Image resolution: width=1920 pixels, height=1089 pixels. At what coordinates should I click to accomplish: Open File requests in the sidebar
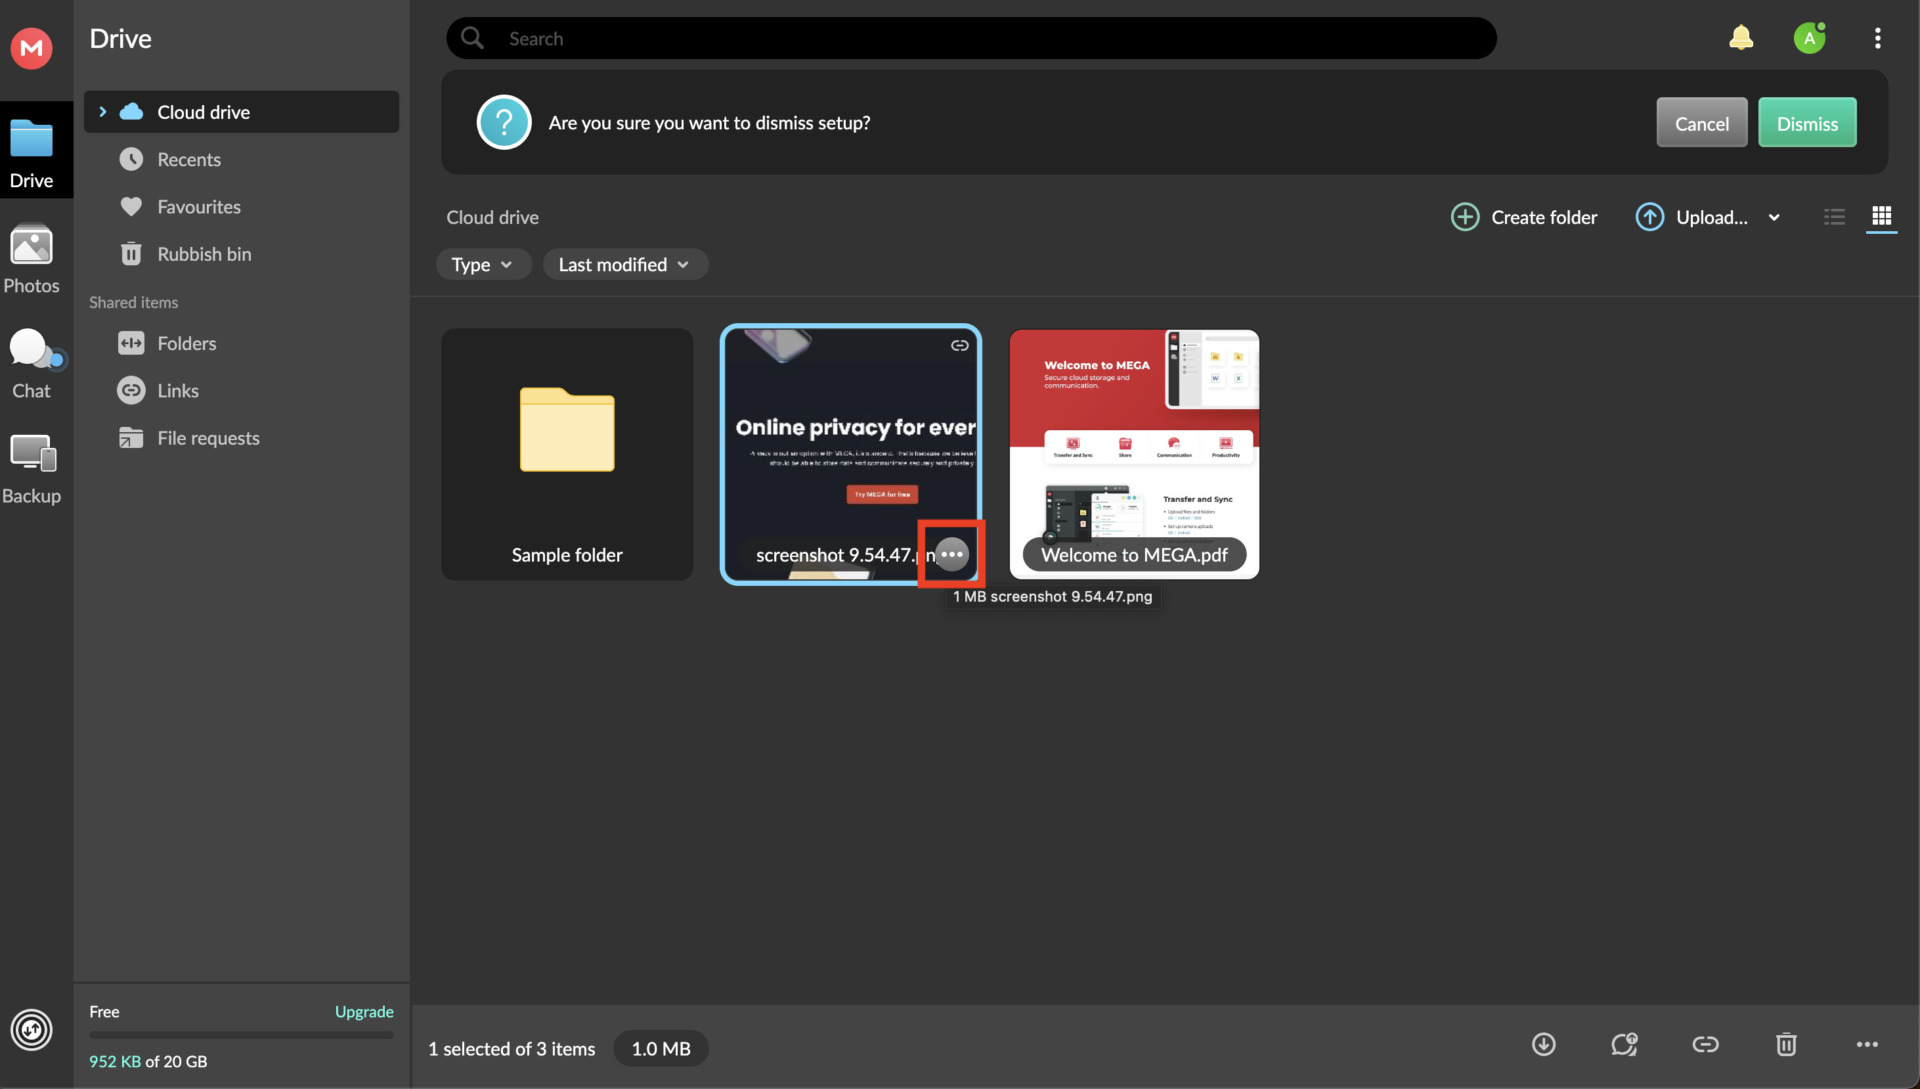point(208,437)
